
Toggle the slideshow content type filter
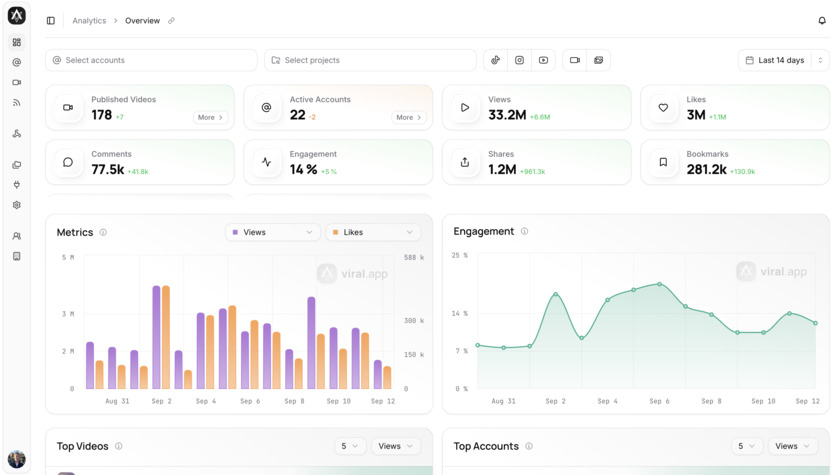click(598, 60)
